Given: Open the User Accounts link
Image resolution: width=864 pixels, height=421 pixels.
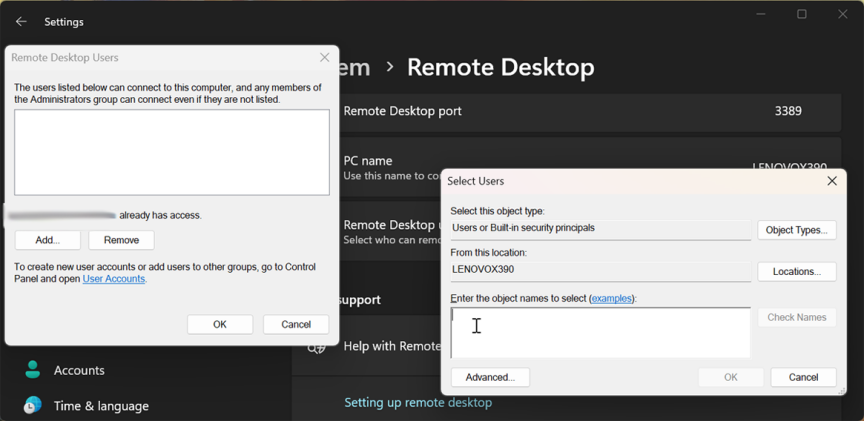Looking at the screenshot, I should pos(113,279).
